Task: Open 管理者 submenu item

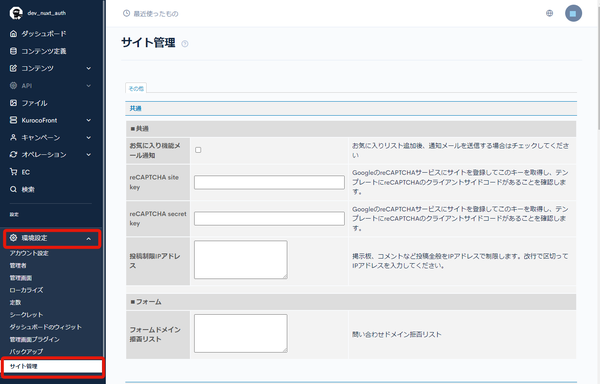Action: [x=18, y=265]
